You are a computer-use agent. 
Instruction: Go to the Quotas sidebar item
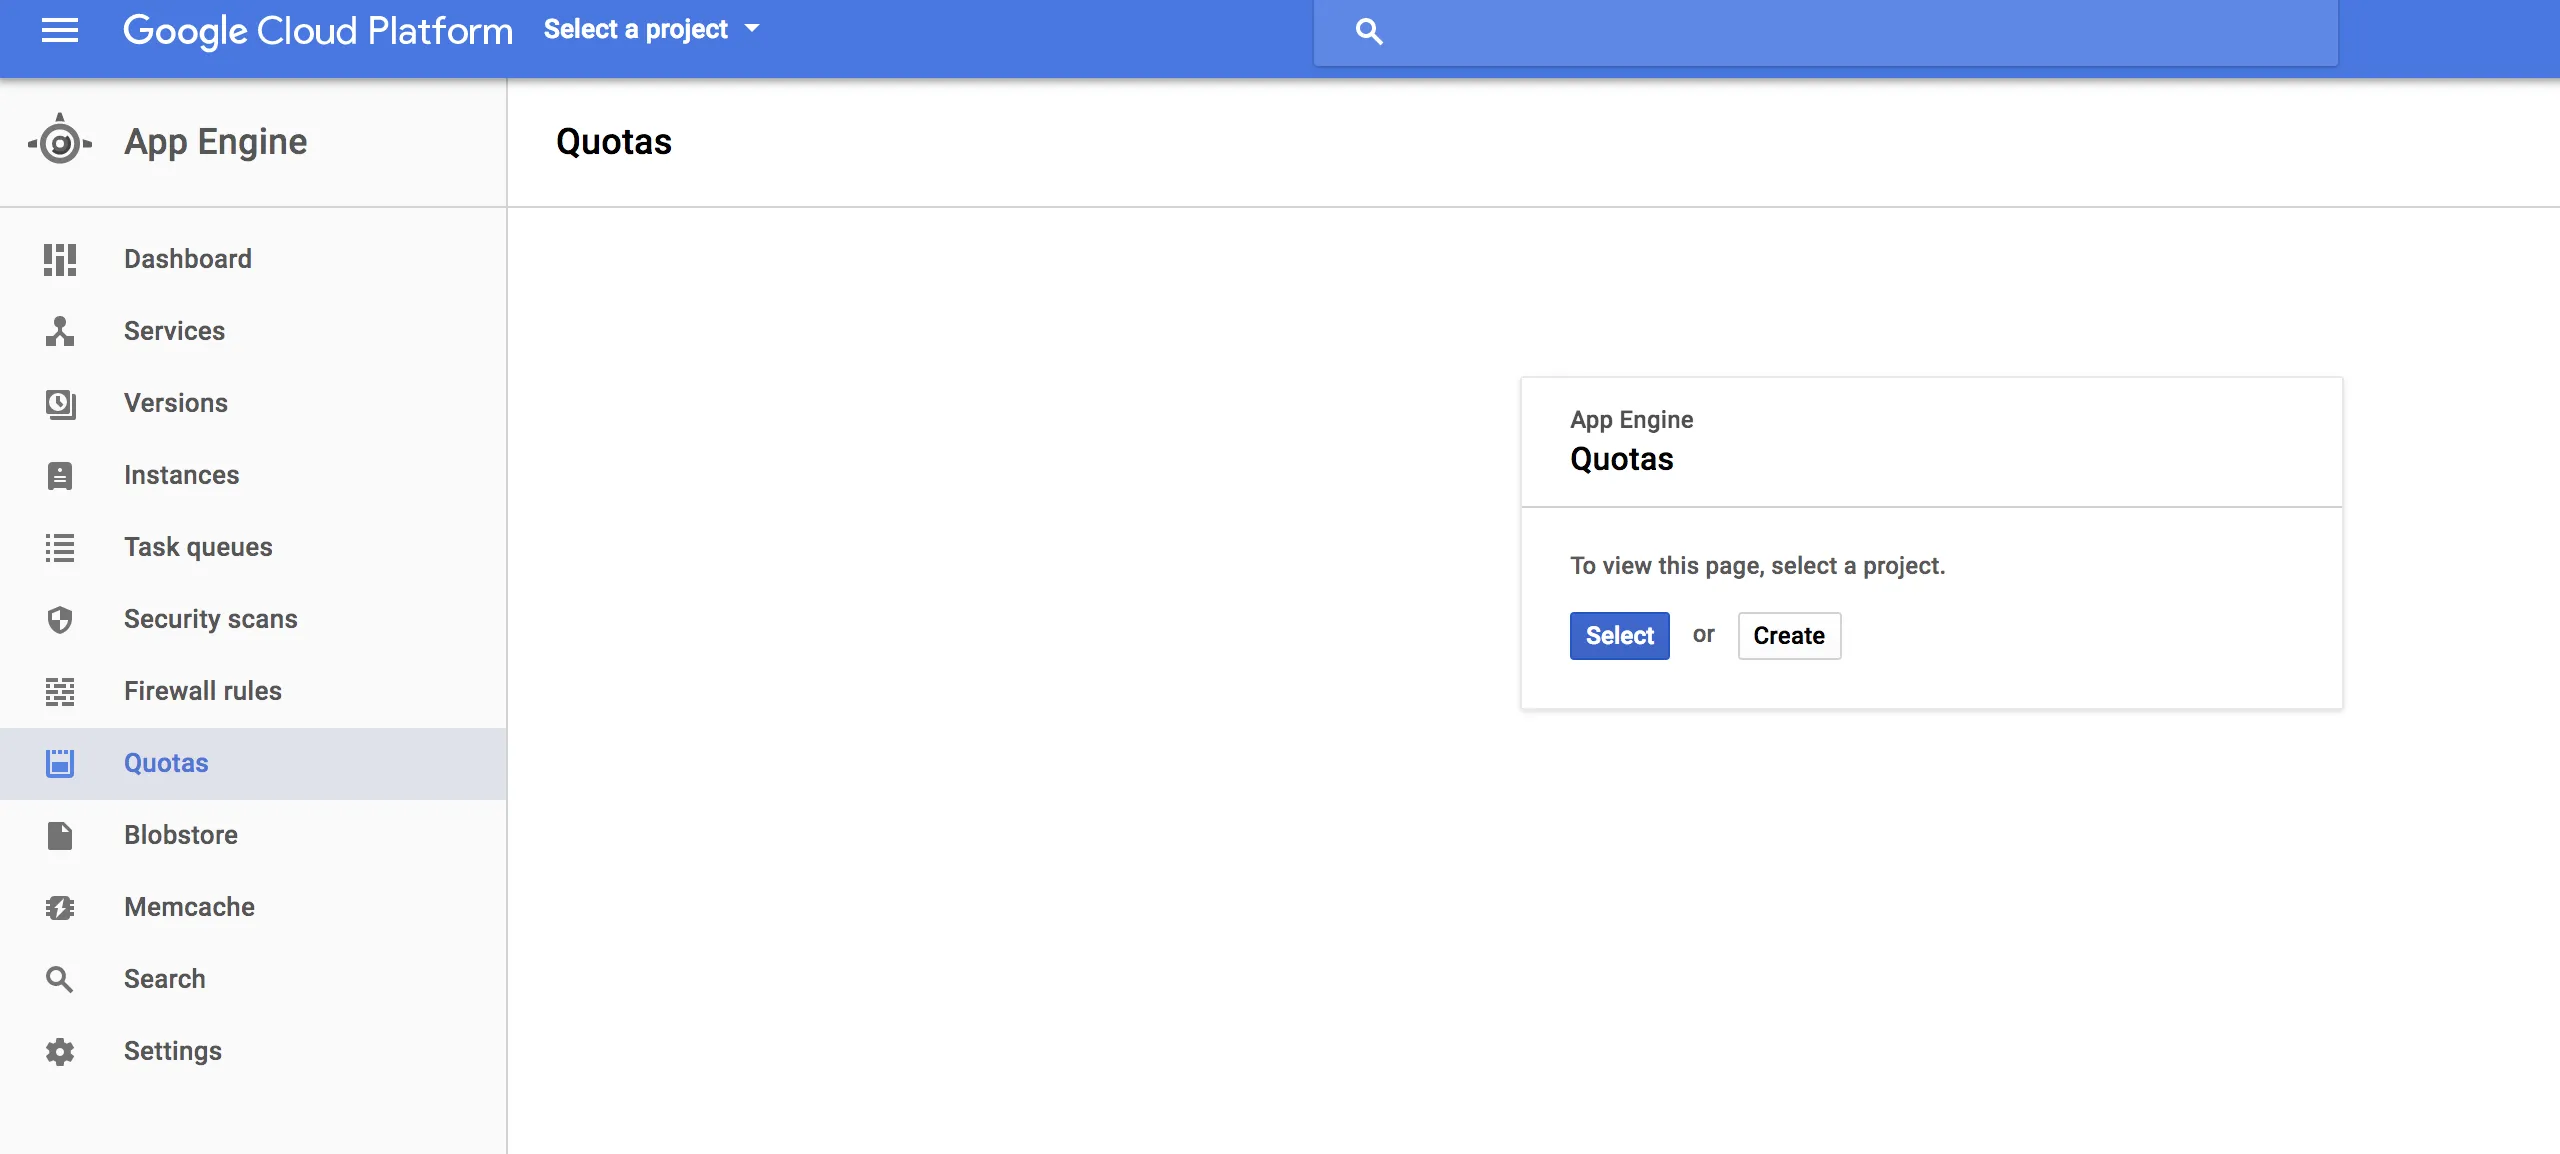pyautogui.click(x=166, y=763)
